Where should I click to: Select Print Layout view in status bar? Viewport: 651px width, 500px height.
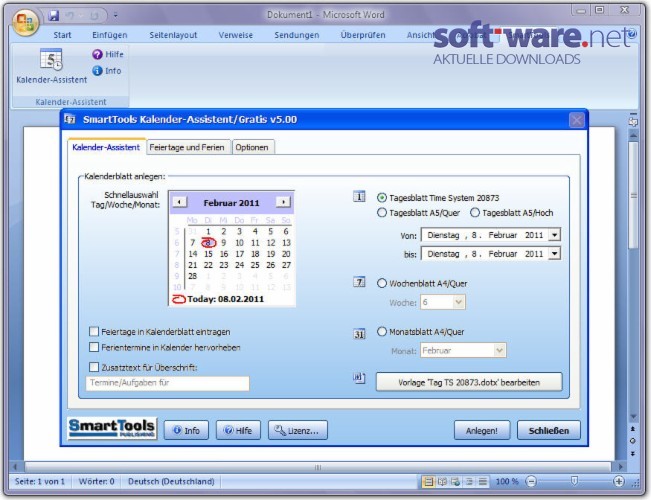[x=428, y=481]
